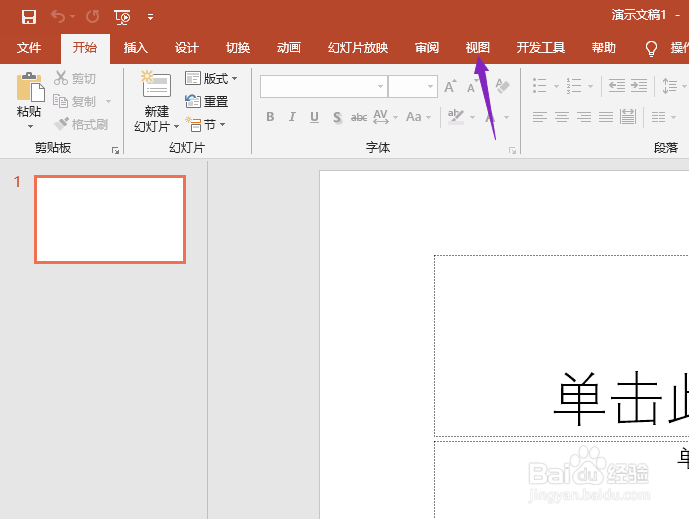The image size is (689, 519).
Task: Click the Redo/Repeat icon
Action: click(x=92, y=17)
